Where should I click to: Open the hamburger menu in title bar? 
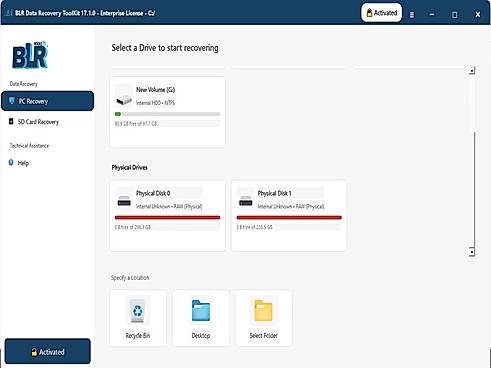(x=412, y=15)
